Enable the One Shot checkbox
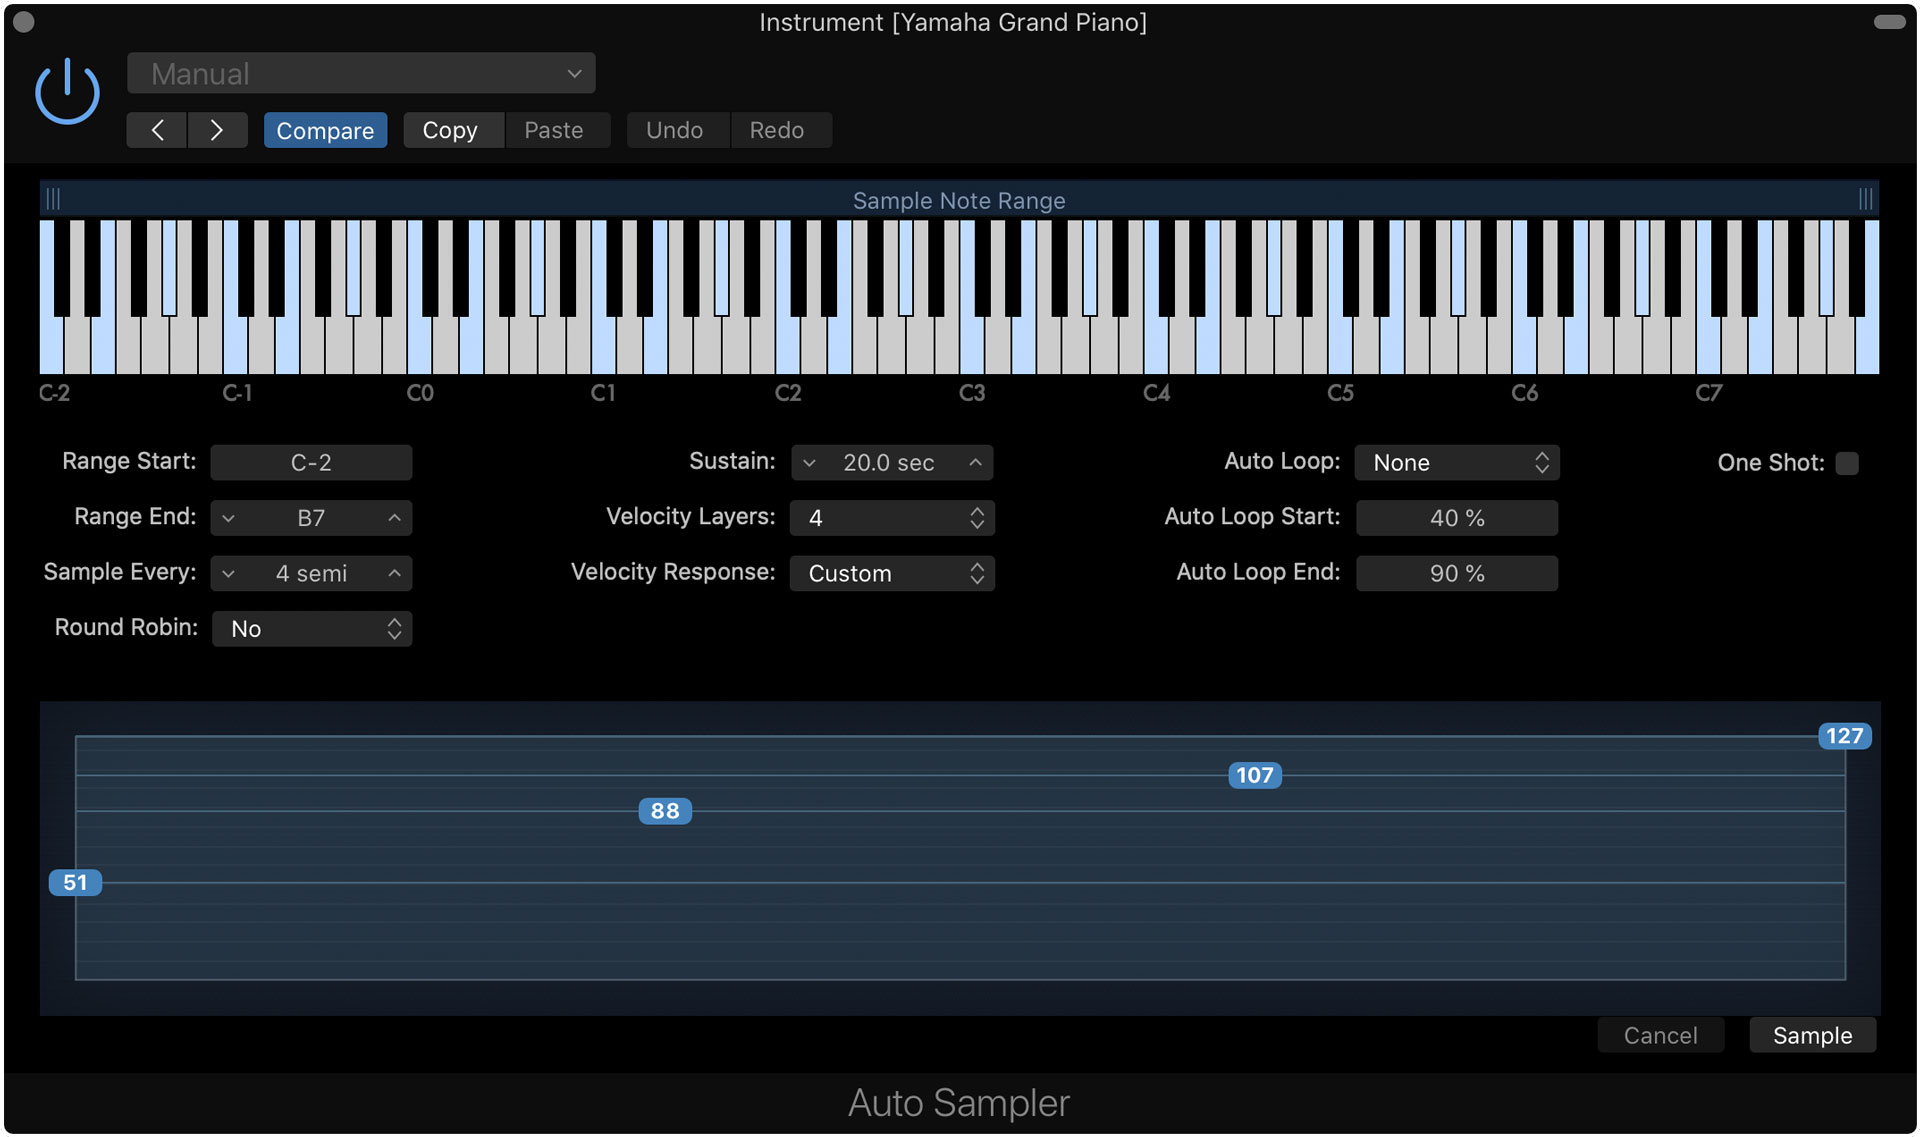 [1847, 463]
